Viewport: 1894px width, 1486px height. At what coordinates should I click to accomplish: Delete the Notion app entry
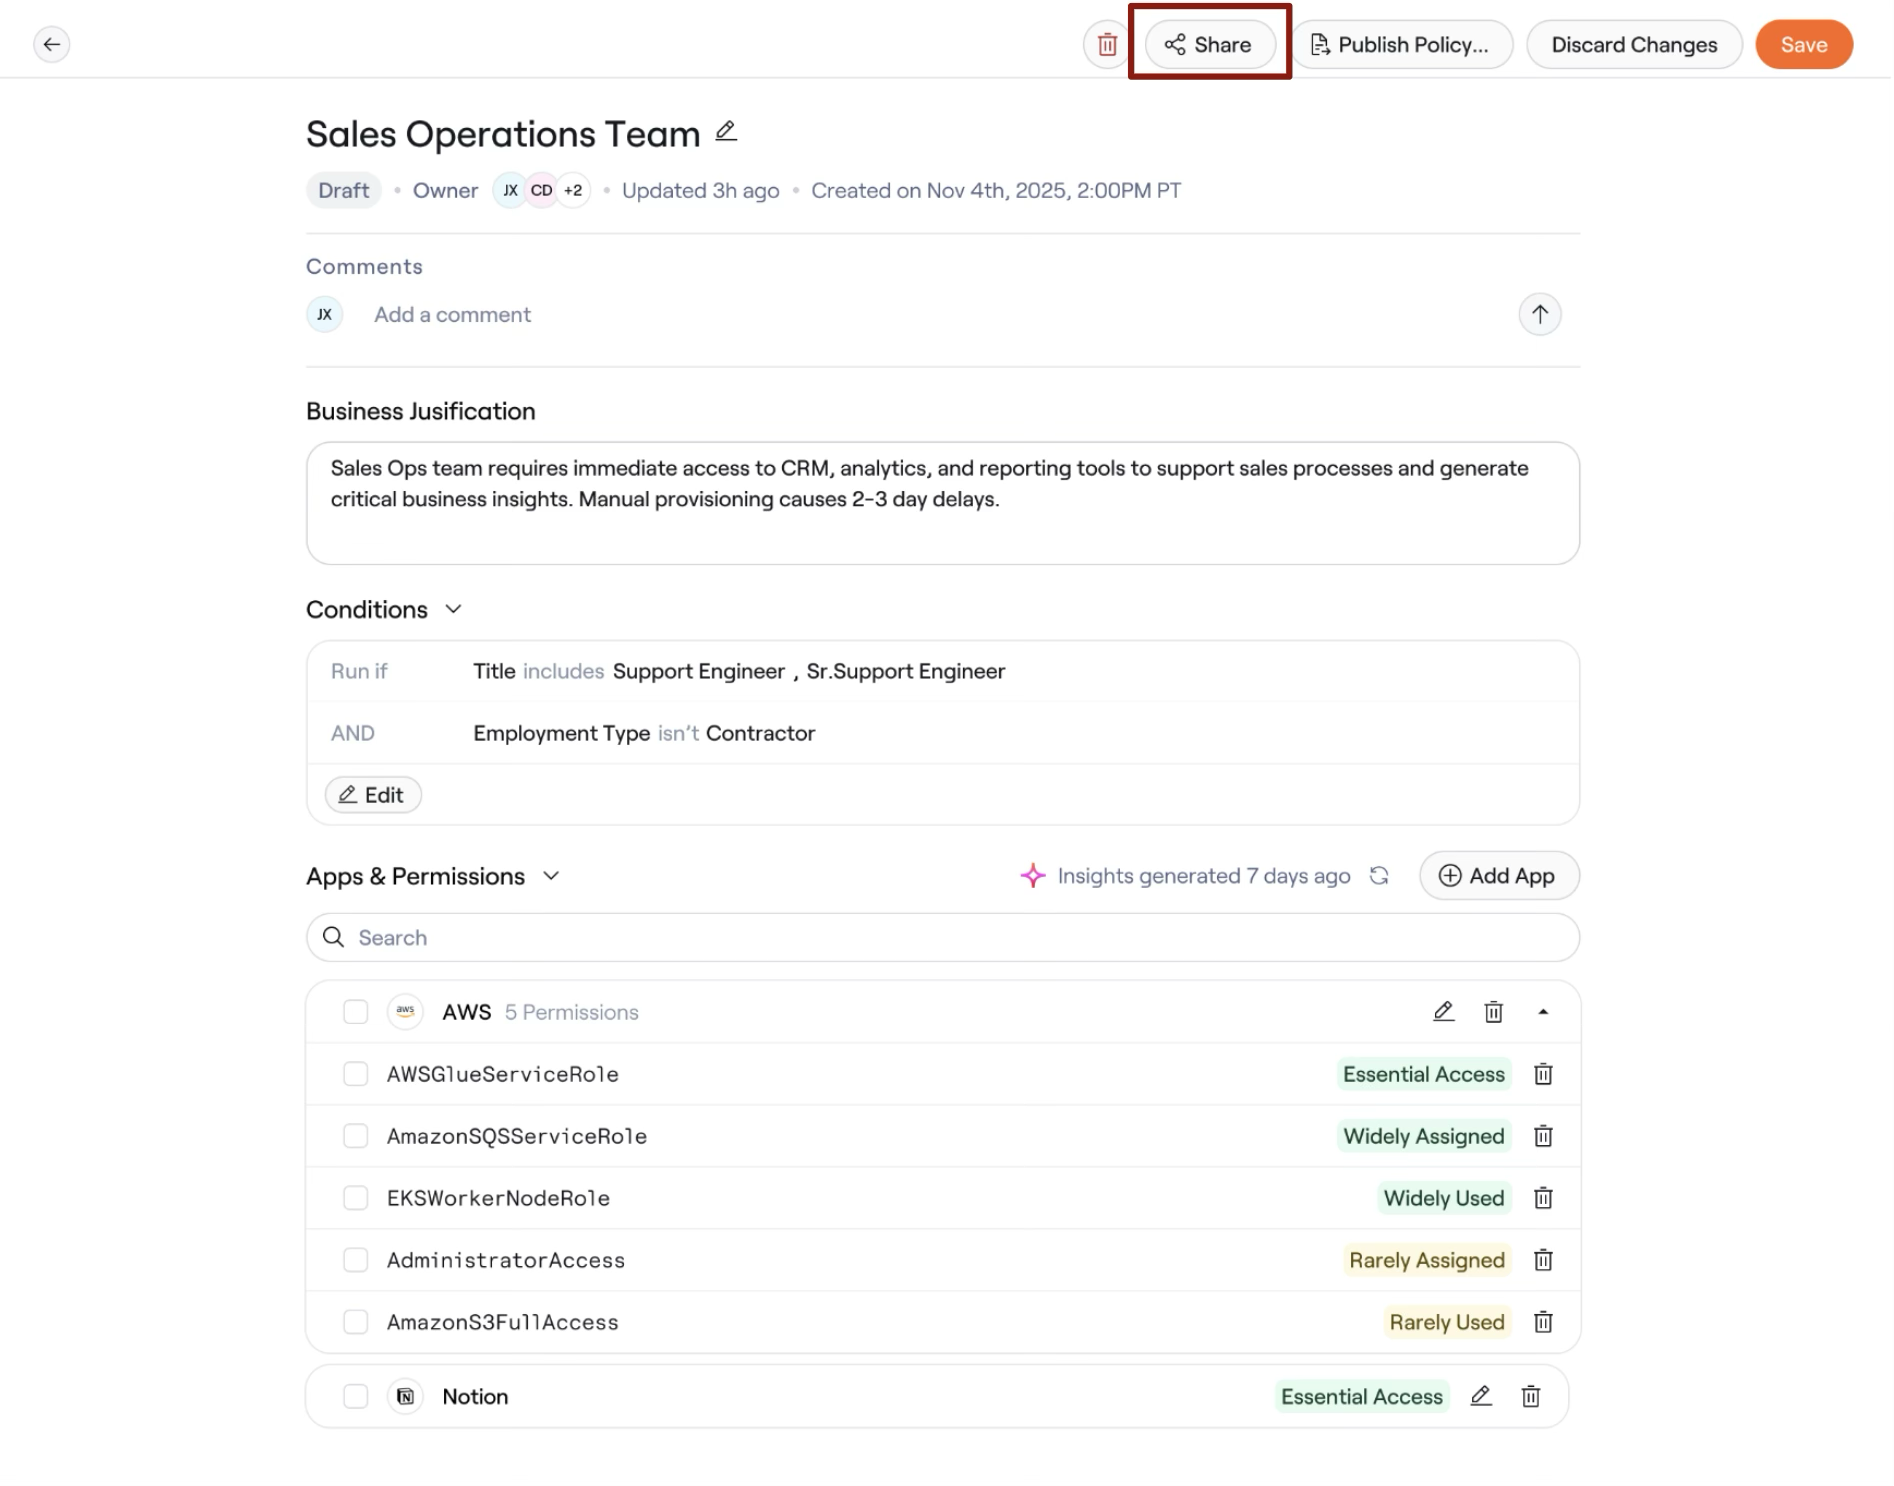pyautogui.click(x=1530, y=1396)
